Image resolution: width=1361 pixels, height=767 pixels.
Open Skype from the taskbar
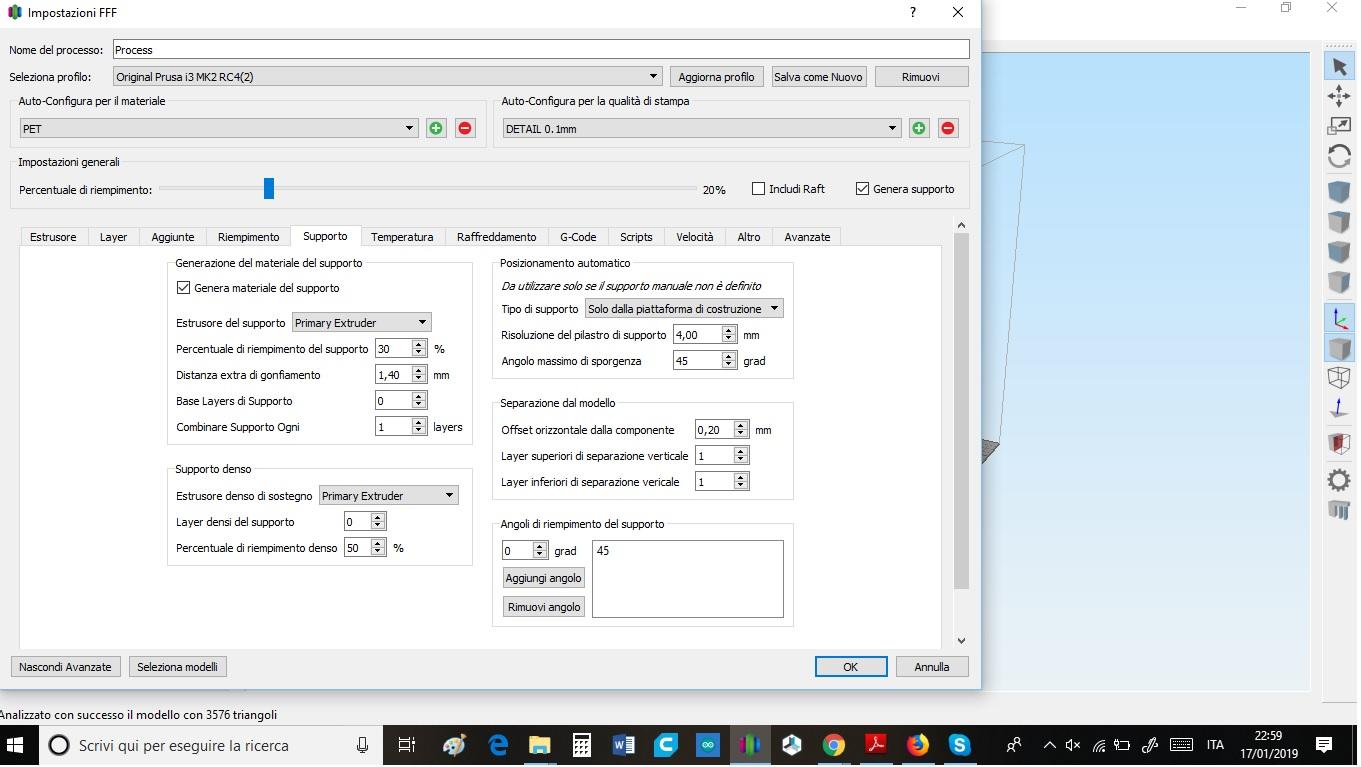pos(960,745)
